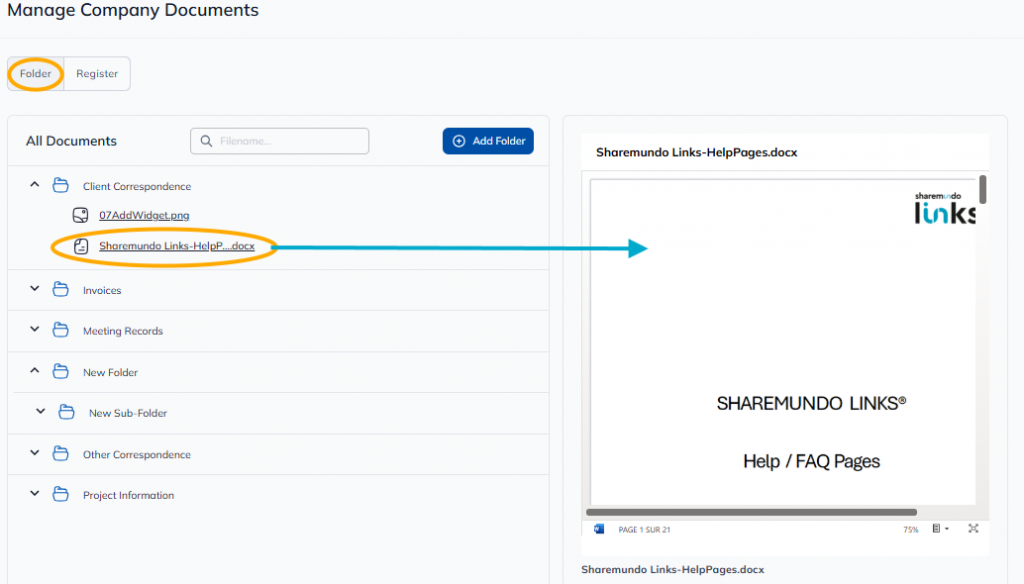The height and width of the screenshot is (584, 1024).
Task: Click the Project Information folder icon
Action: [61, 494]
